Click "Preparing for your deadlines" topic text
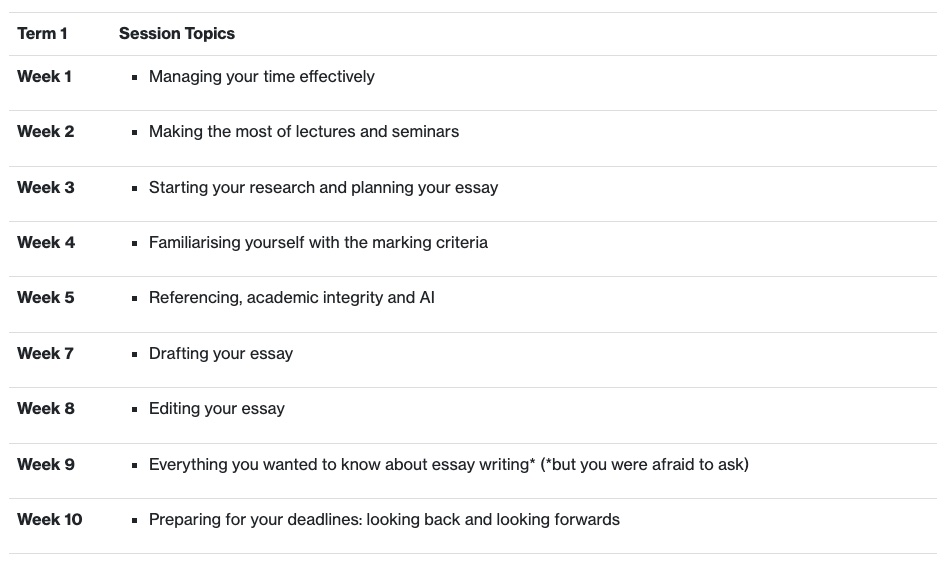Viewport: 944px width, 563px height. [254, 520]
